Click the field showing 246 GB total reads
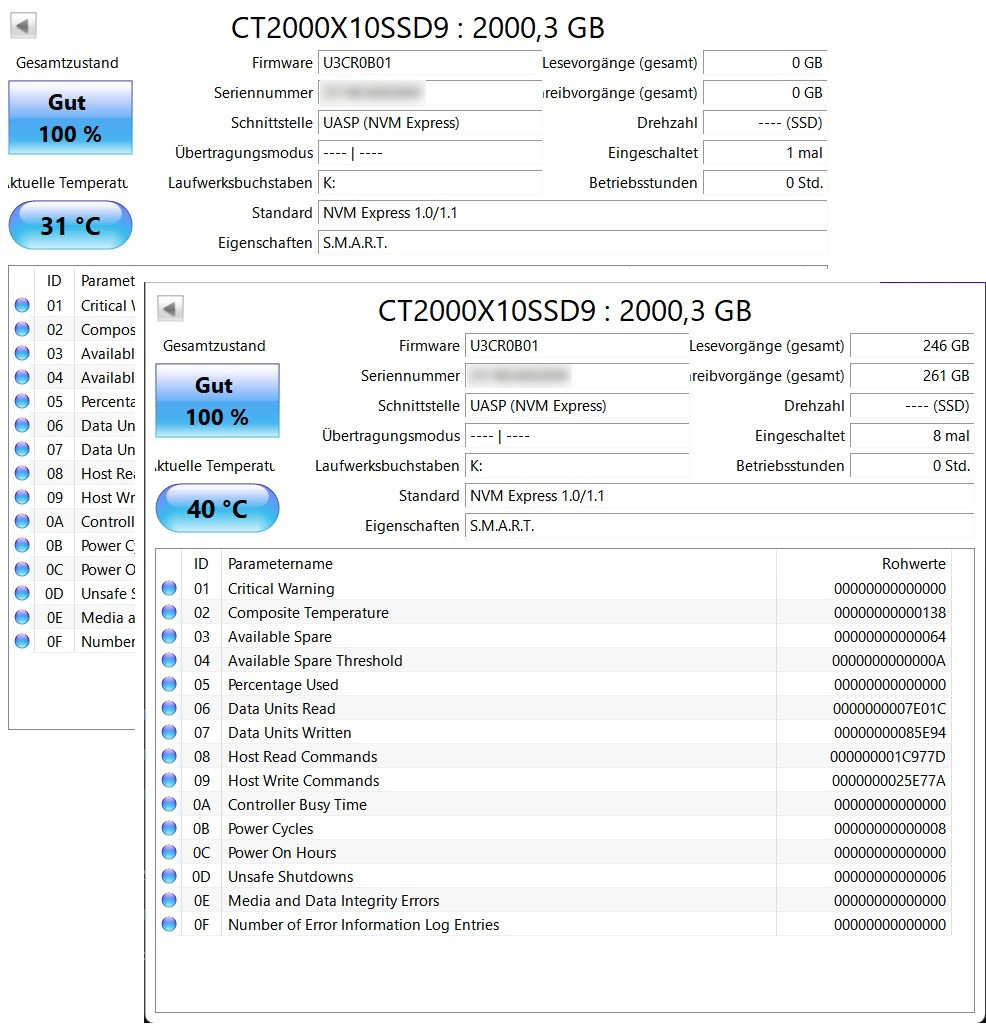The height and width of the screenshot is (1024, 986). 911,346
